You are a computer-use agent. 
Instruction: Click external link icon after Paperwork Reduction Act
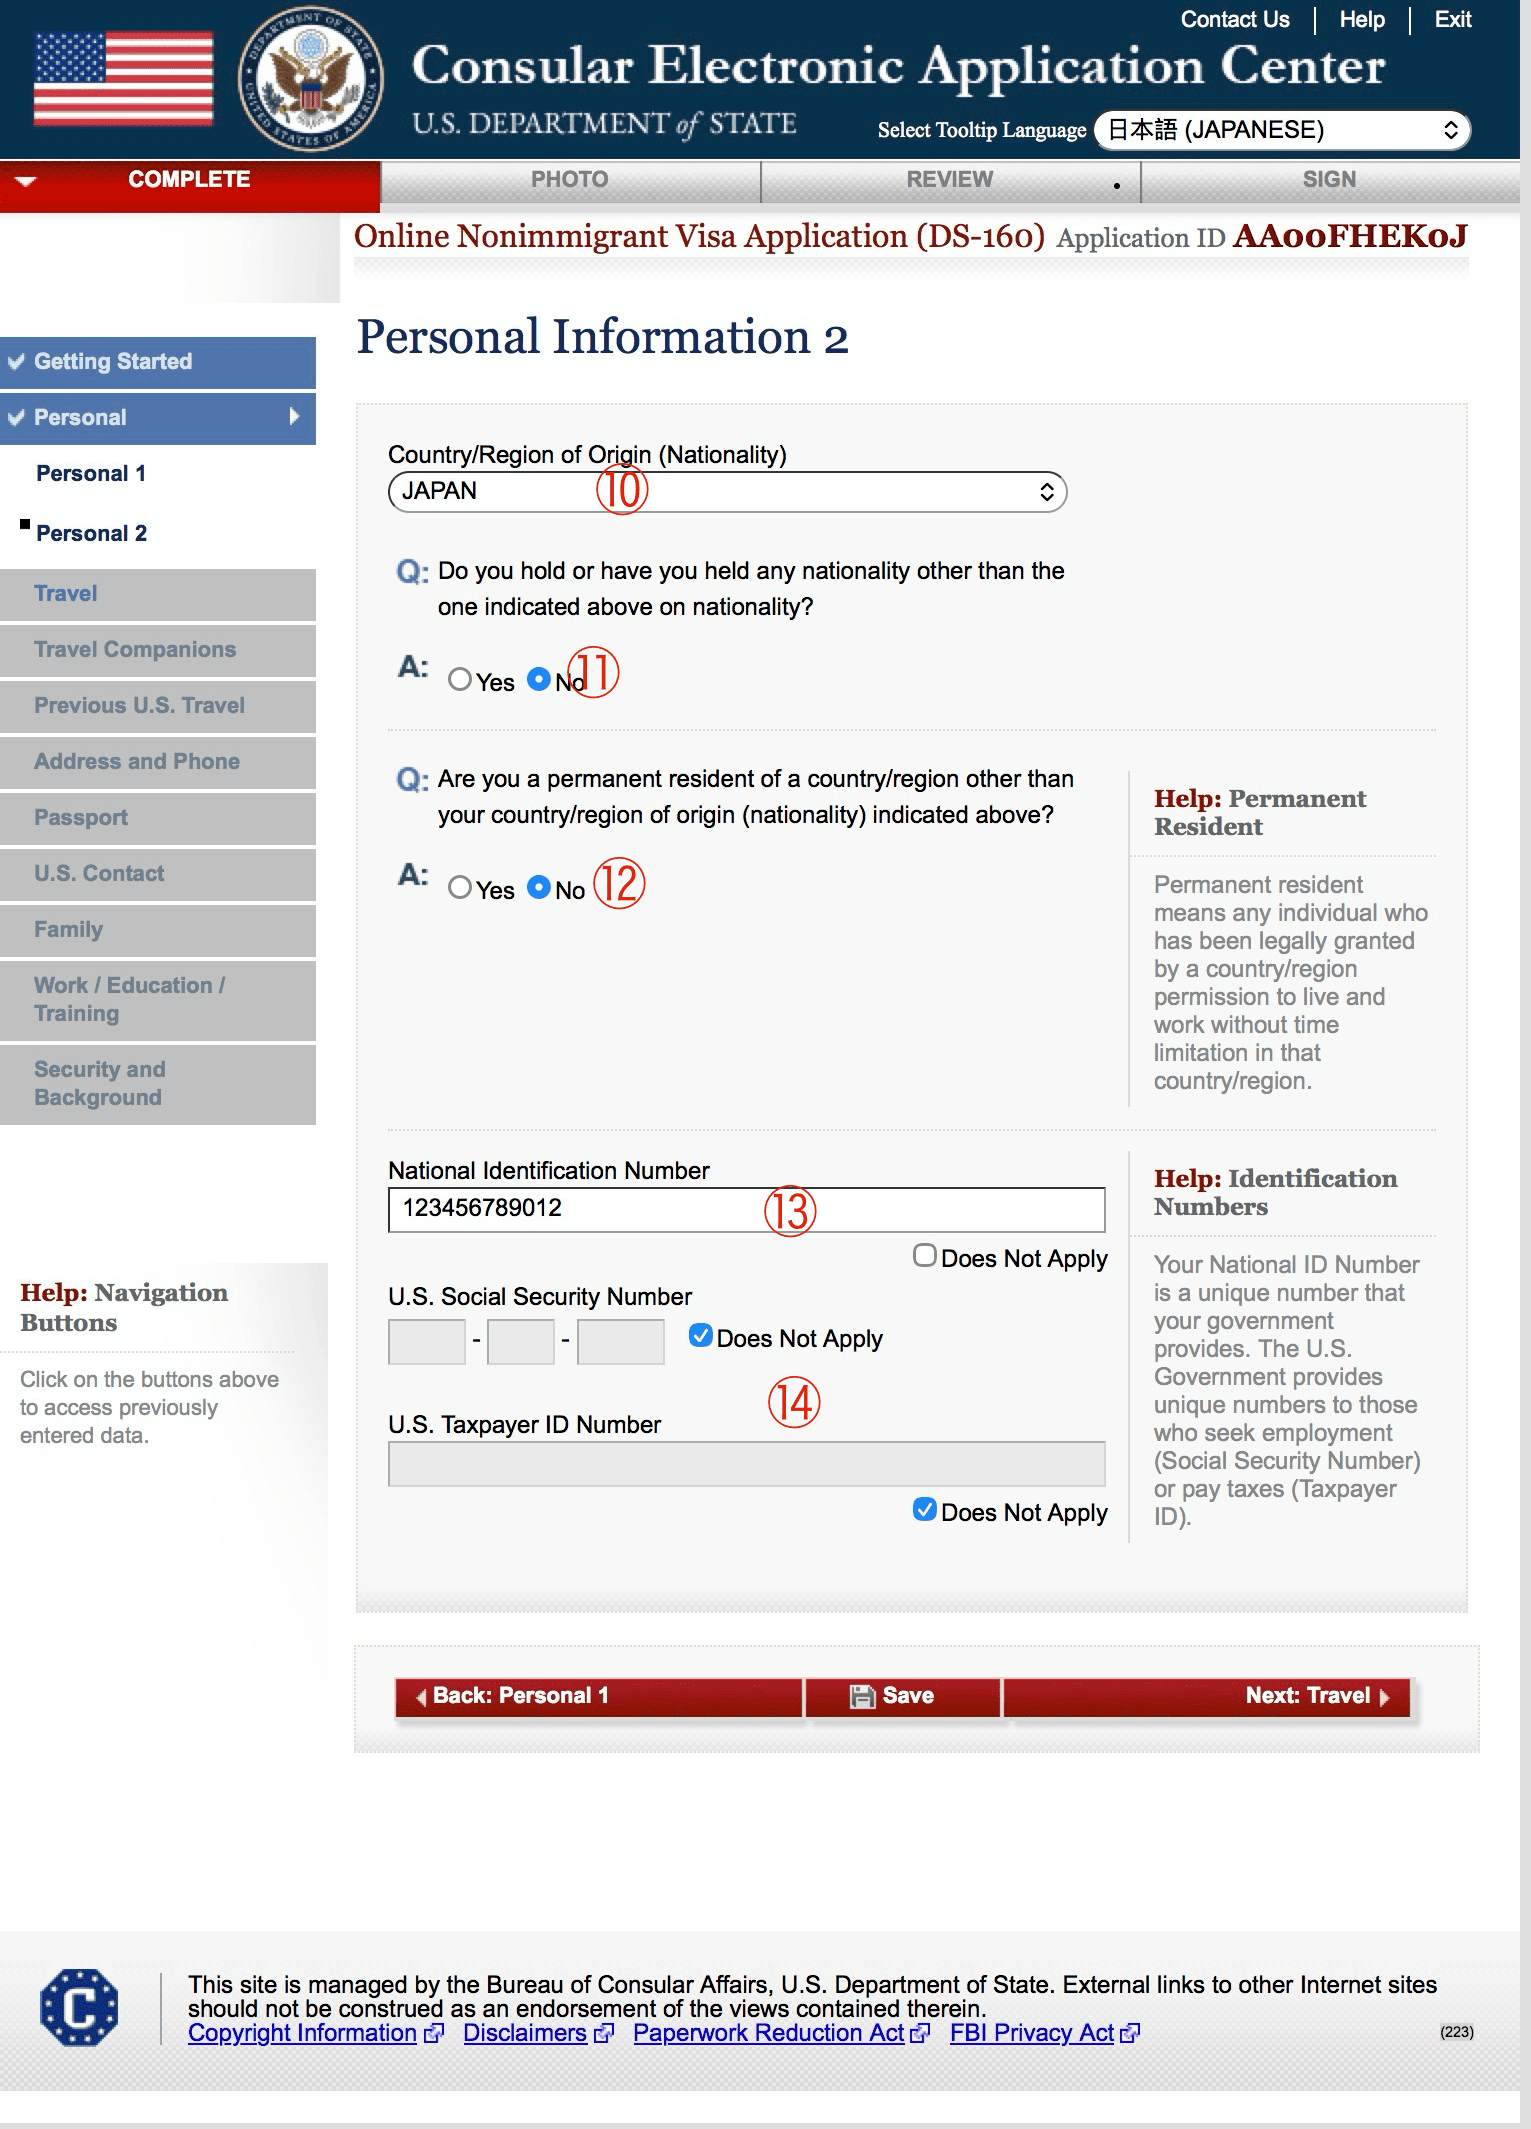pyautogui.click(x=920, y=2033)
